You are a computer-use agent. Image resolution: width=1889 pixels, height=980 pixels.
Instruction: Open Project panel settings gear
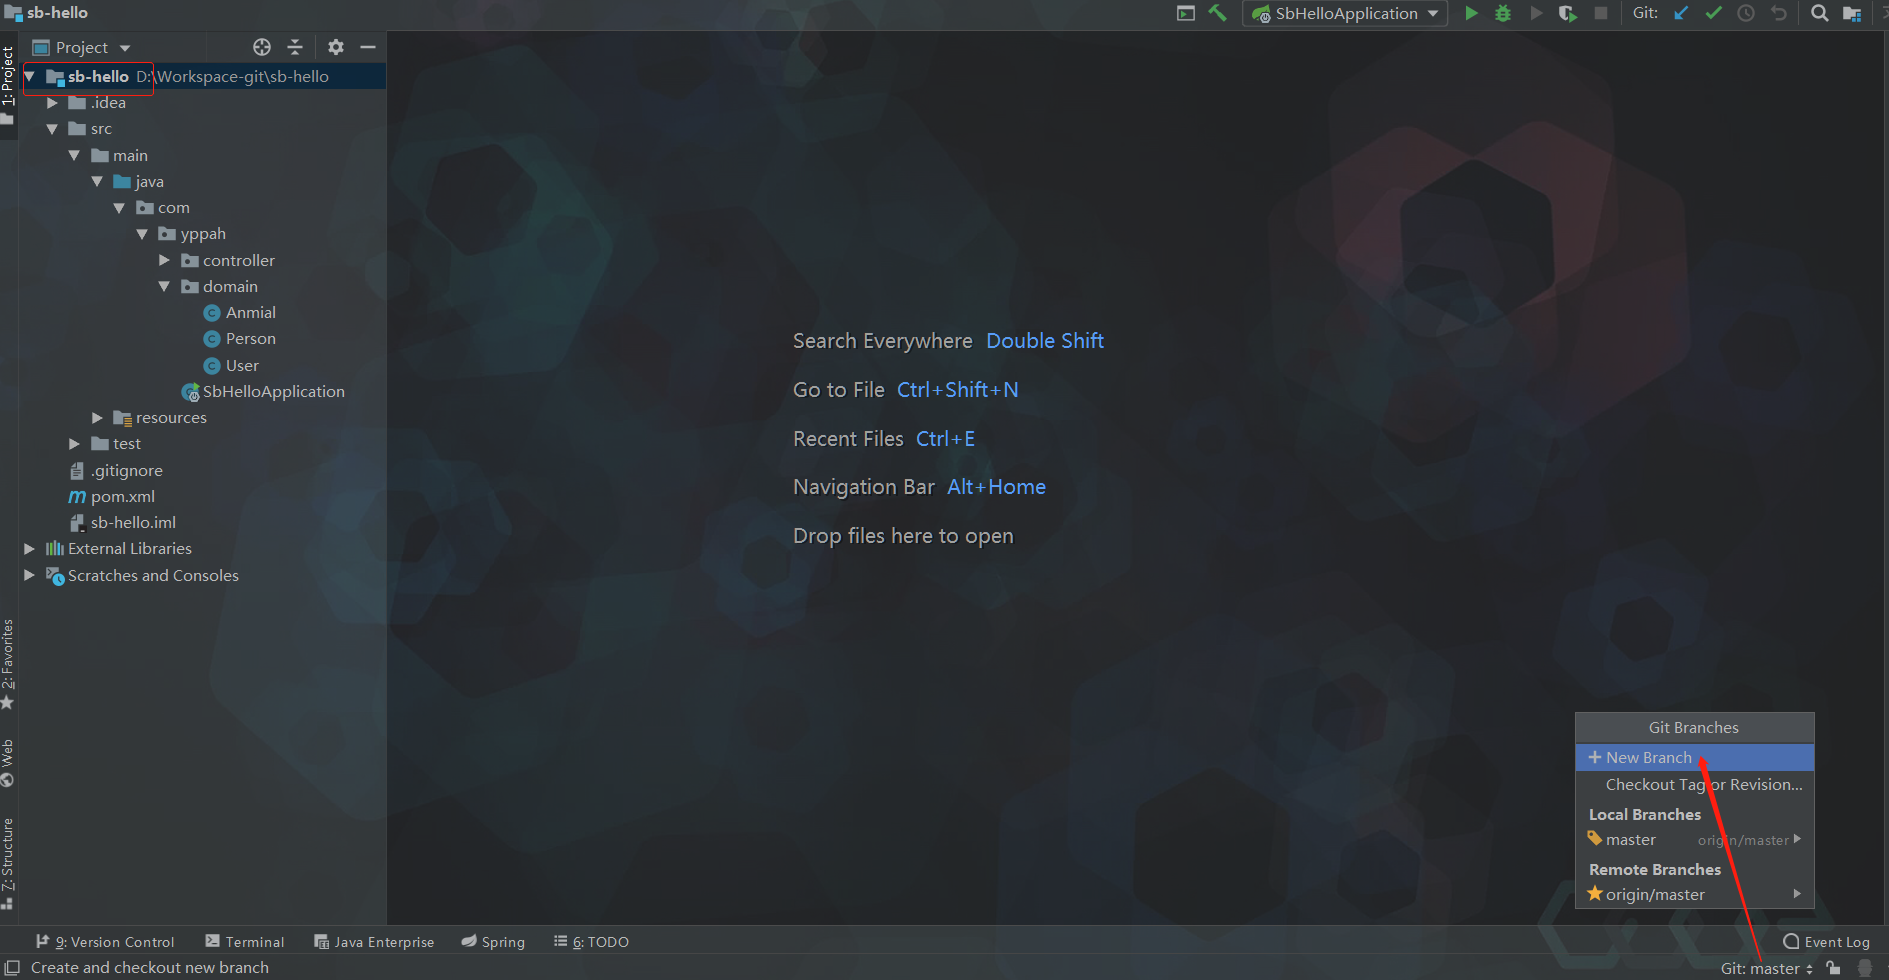coord(336,47)
